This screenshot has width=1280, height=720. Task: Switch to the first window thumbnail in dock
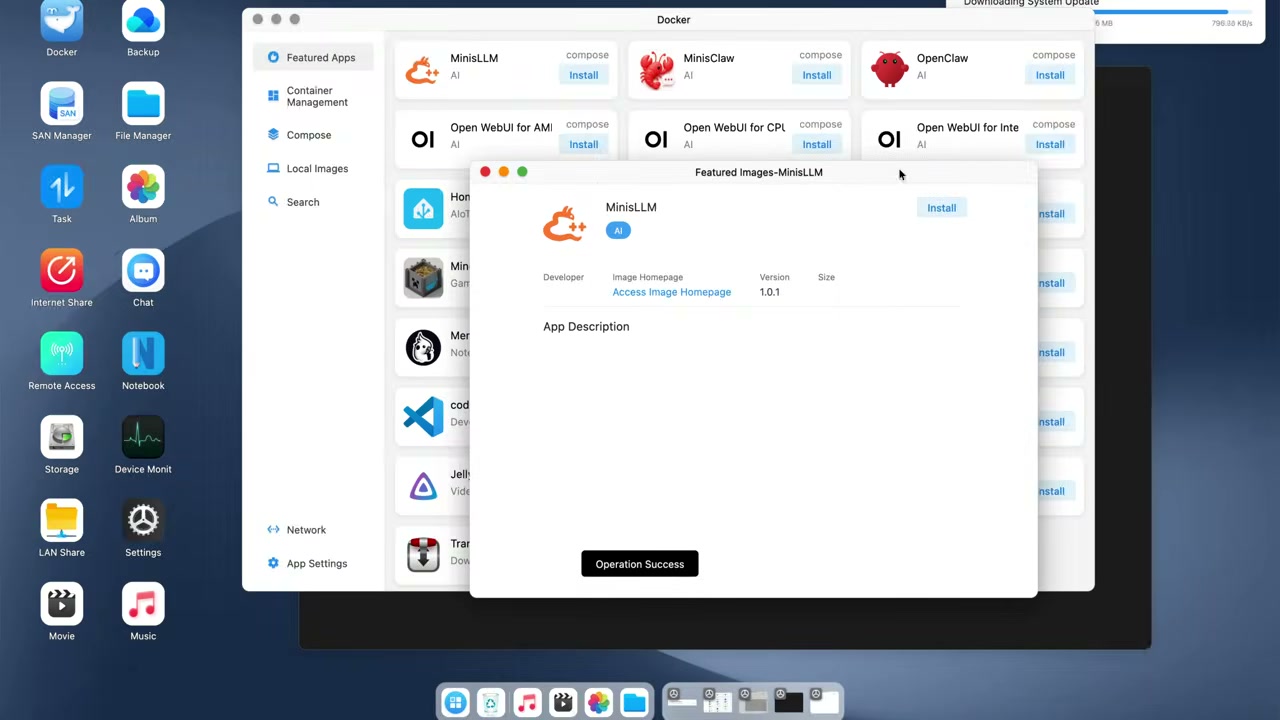681,701
